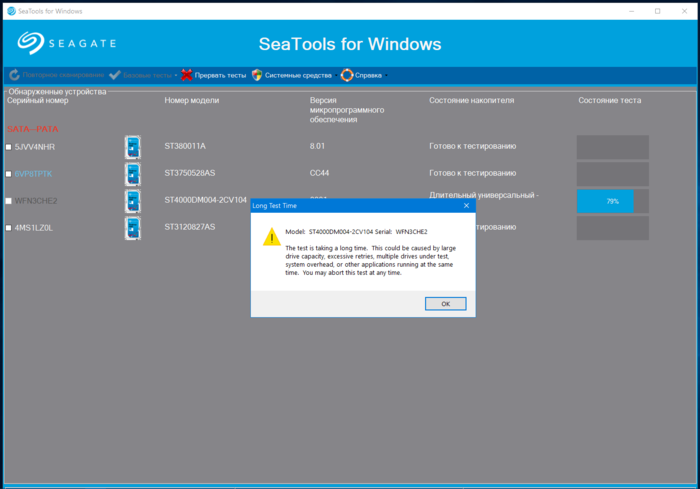Viewport: 700px width, 489px height.
Task: Click OK in Long Test Time dialog
Action: point(446,304)
